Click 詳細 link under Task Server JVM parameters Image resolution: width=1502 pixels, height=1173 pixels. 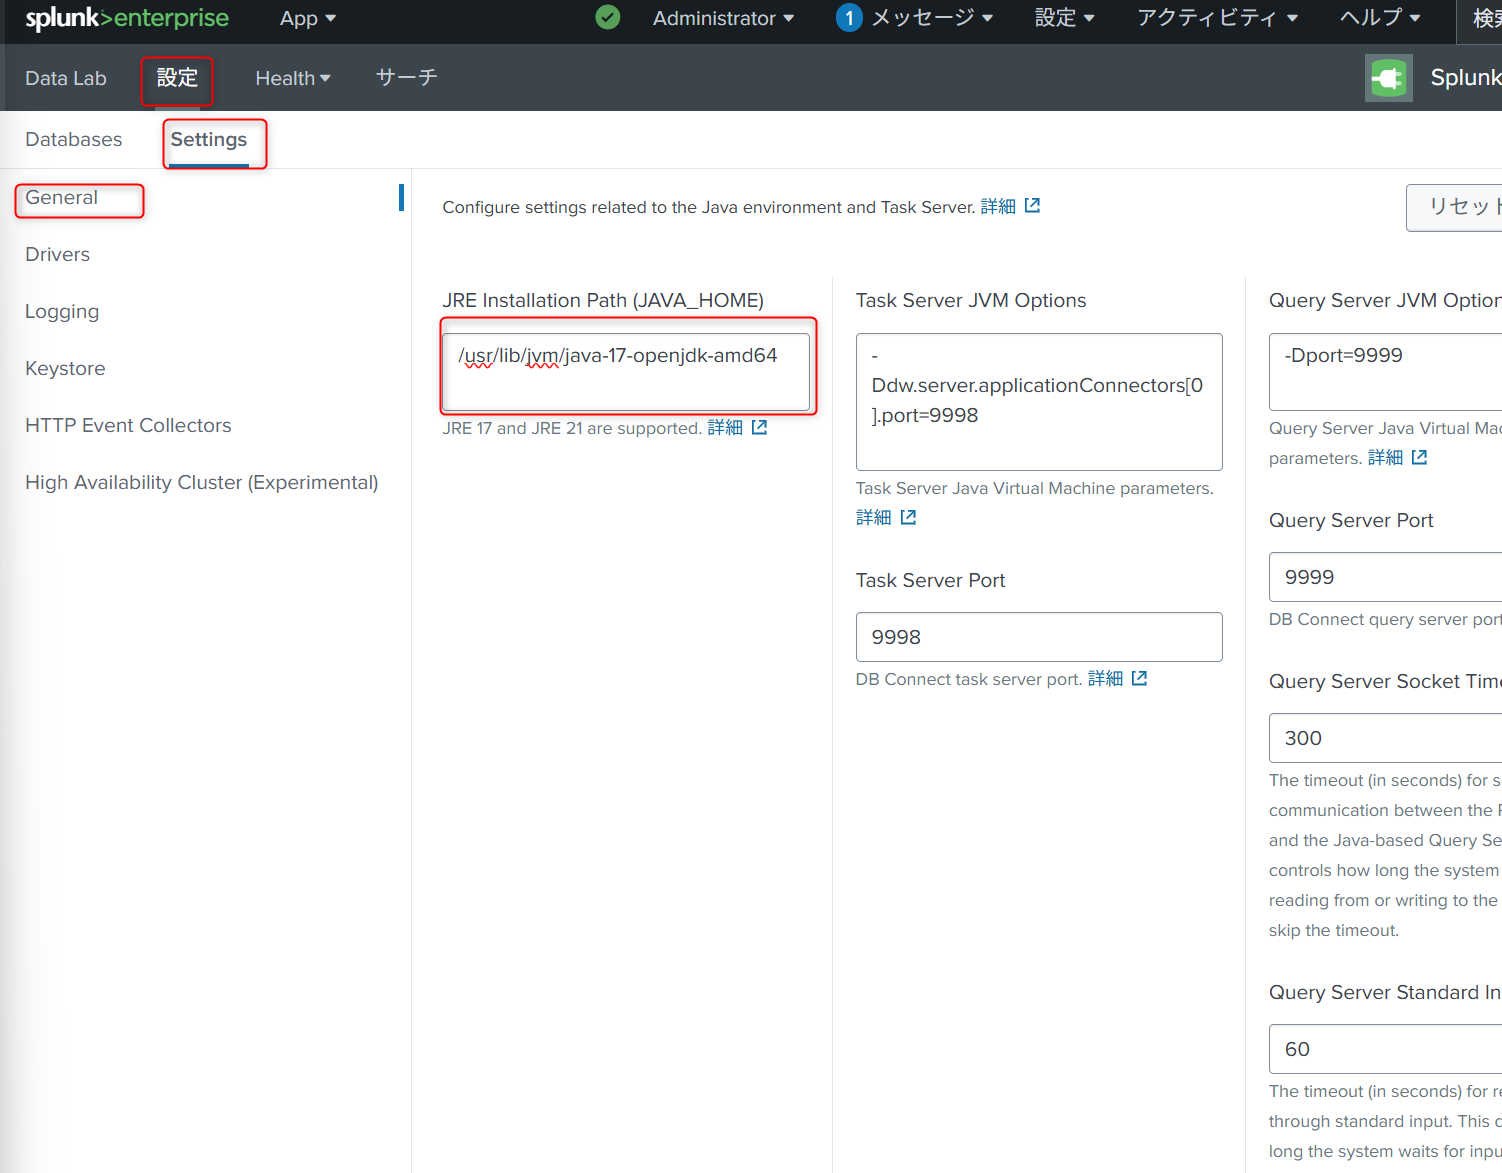click(873, 517)
